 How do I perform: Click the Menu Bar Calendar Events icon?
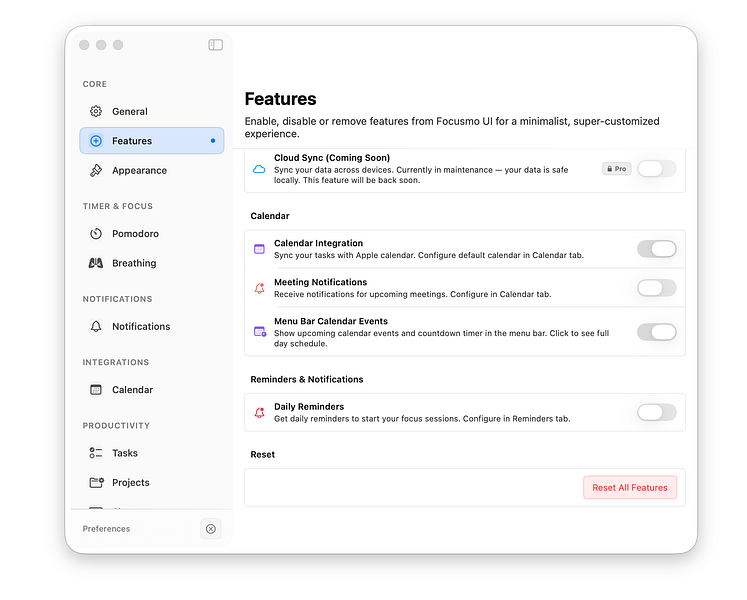click(260, 332)
